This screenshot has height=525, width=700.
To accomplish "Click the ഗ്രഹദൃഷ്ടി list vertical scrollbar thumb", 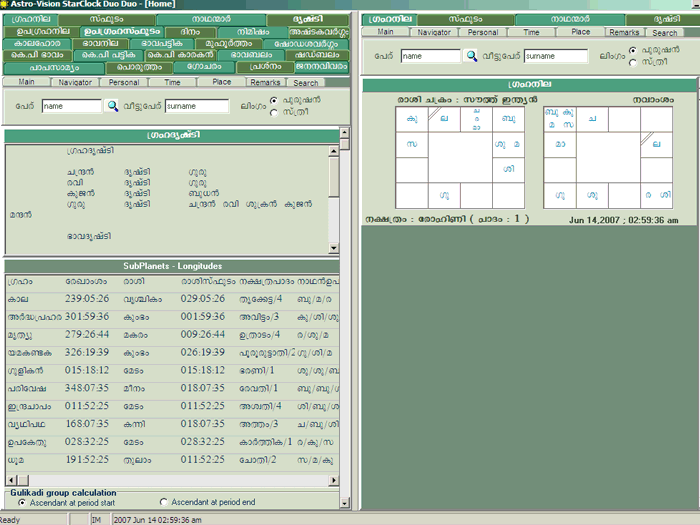I will tap(333, 176).
